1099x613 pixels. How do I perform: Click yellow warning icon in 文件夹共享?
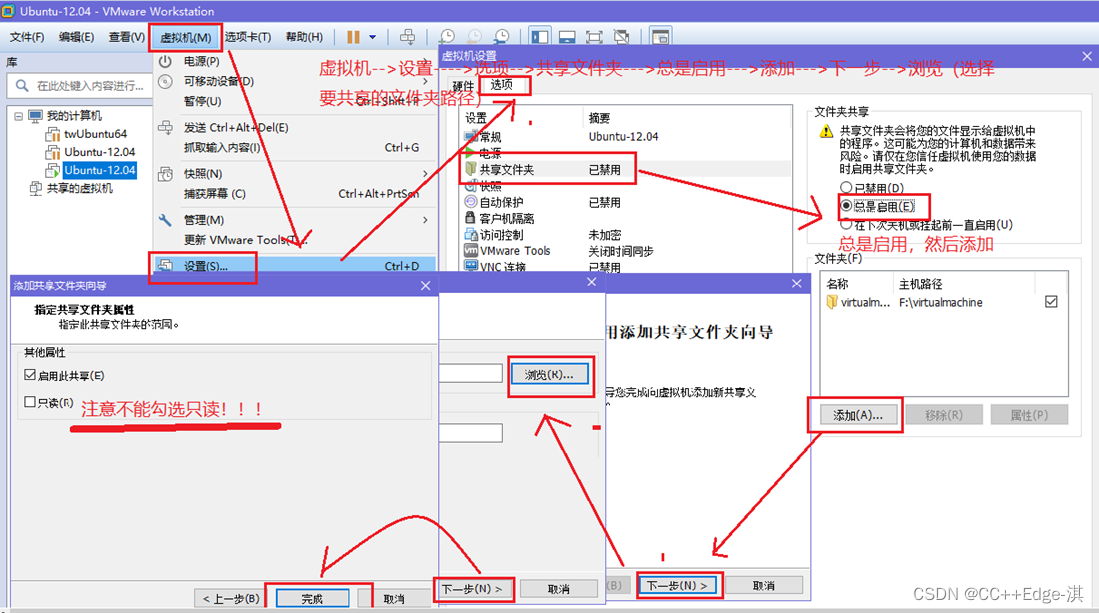tap(827, 131)
